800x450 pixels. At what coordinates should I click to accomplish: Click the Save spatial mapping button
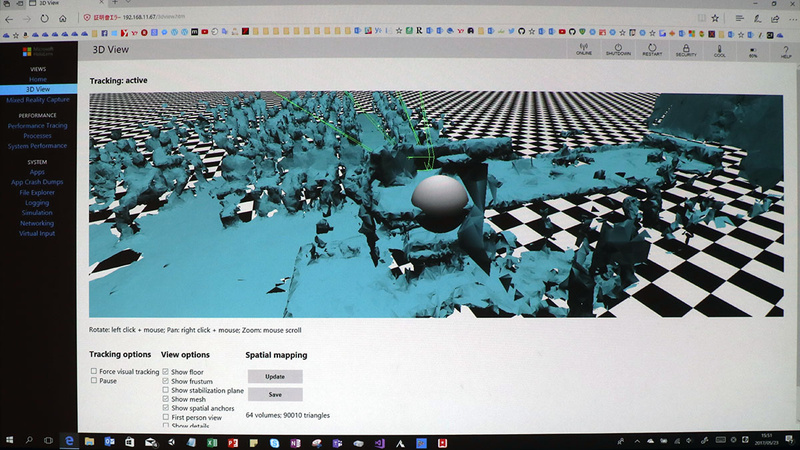275,394
